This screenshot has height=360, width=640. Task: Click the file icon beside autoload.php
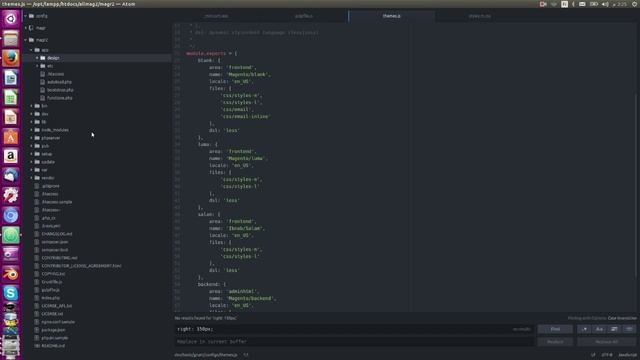42,82
